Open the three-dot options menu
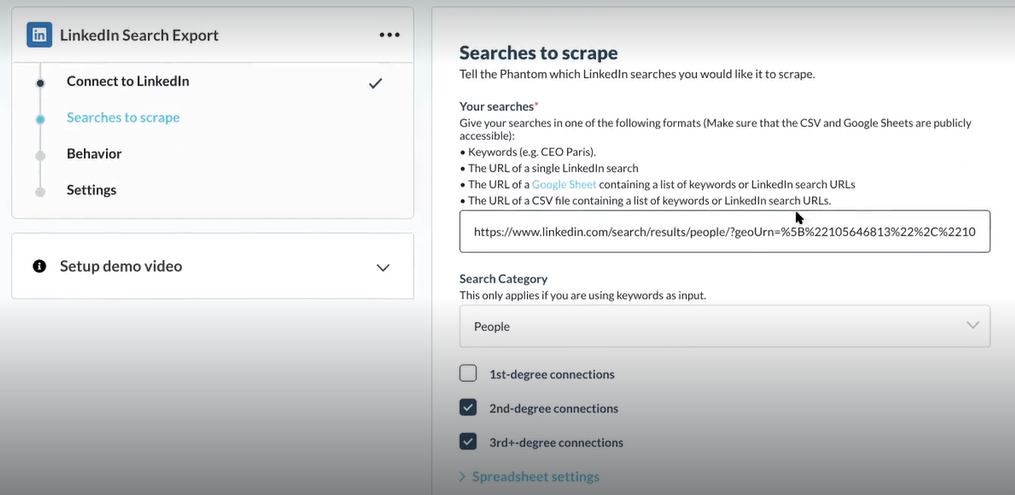This screenshot has width=1015, height=495. 389,35
